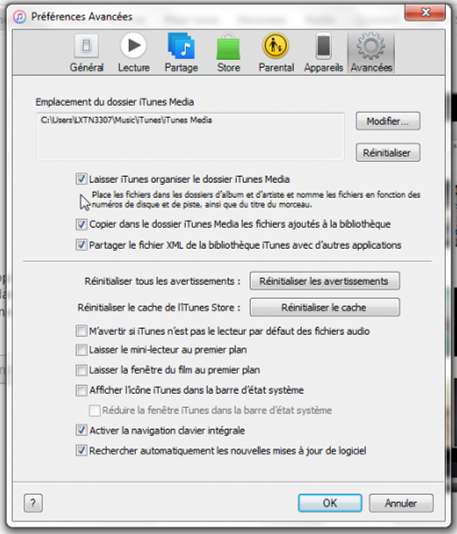Click the Emplacement du dossier iTunes Media label
The height and width of the screenshot is (534, 457).
pos(115,102)
